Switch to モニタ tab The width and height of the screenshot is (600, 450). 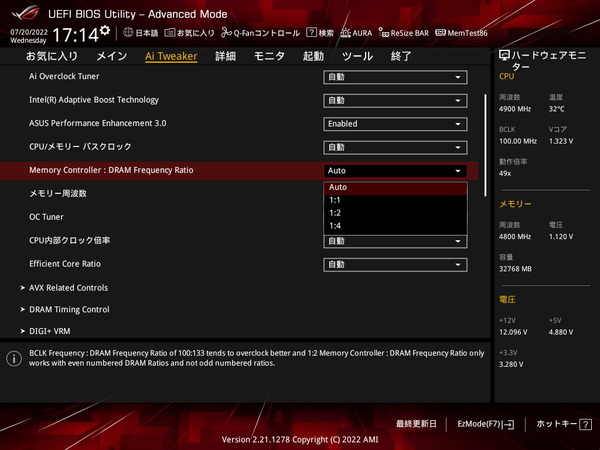(x=269, y=56)
